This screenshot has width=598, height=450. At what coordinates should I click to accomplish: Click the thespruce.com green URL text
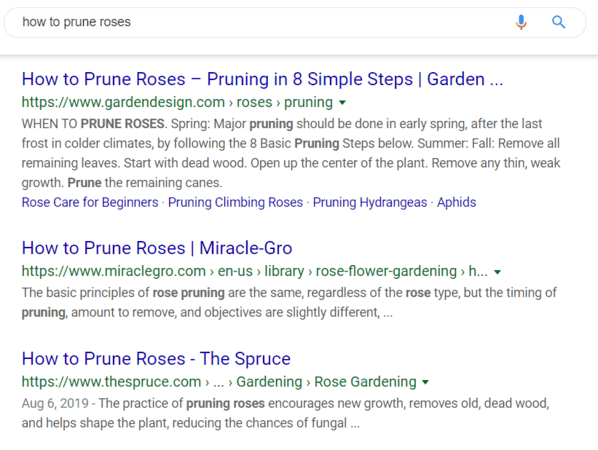tap(219, 382)
